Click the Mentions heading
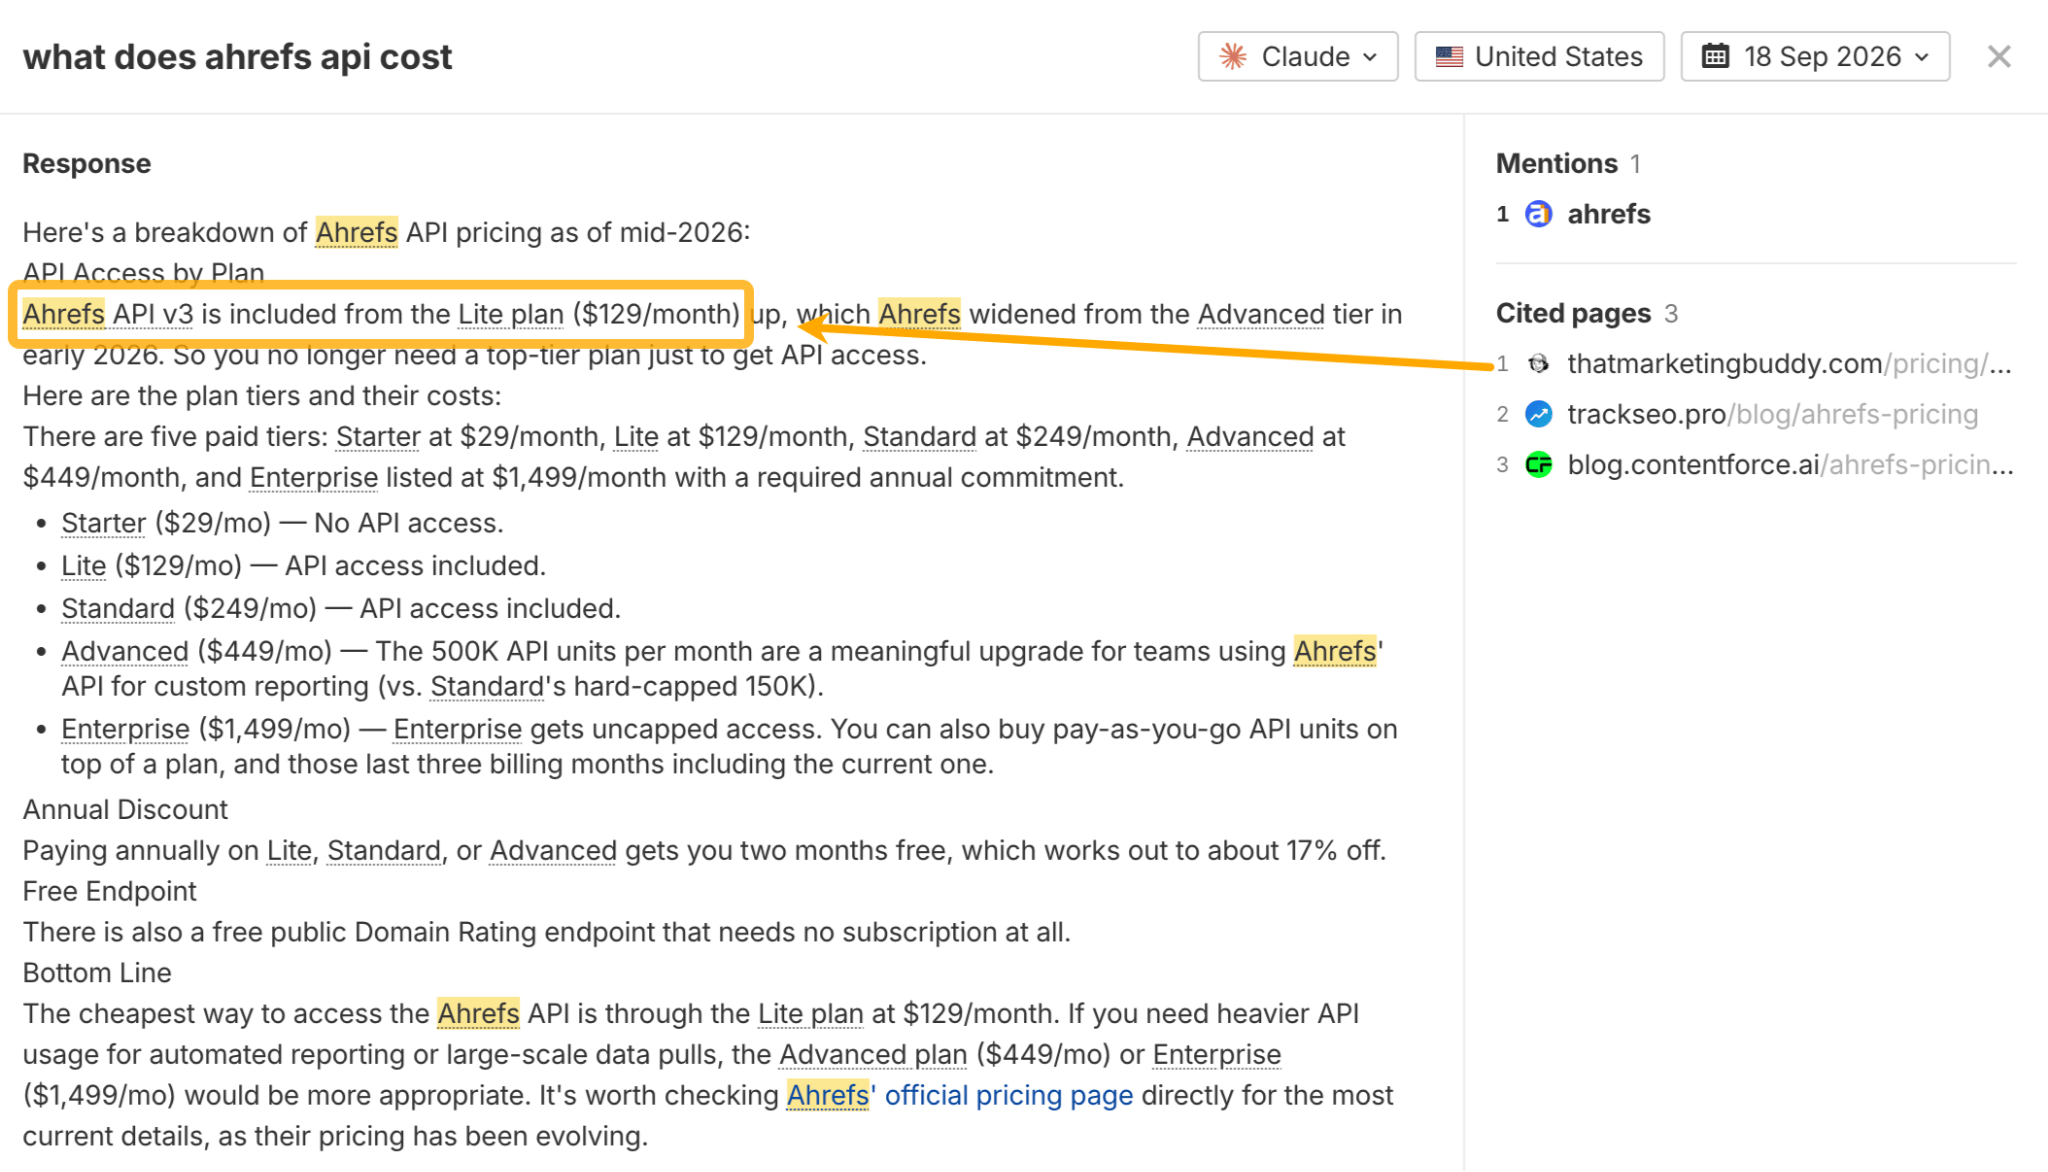Viewport: 2048px width, 1172px height. pyautogui.click(x=1556, y=163)
